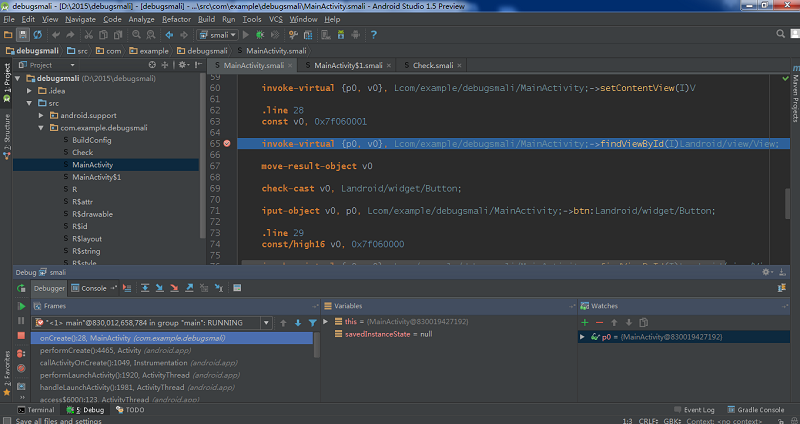The height and width of the screenshot is (424, 800).
Task: Expand the this variable node
Action: [326, 321]
